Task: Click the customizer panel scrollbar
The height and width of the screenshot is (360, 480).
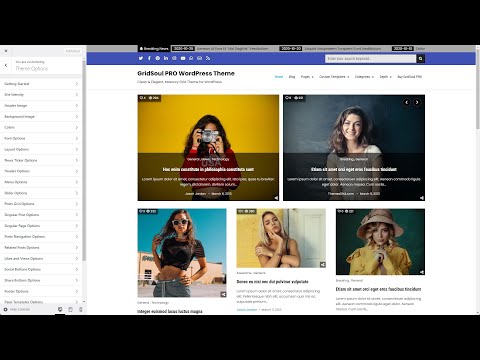Action: 84,160
